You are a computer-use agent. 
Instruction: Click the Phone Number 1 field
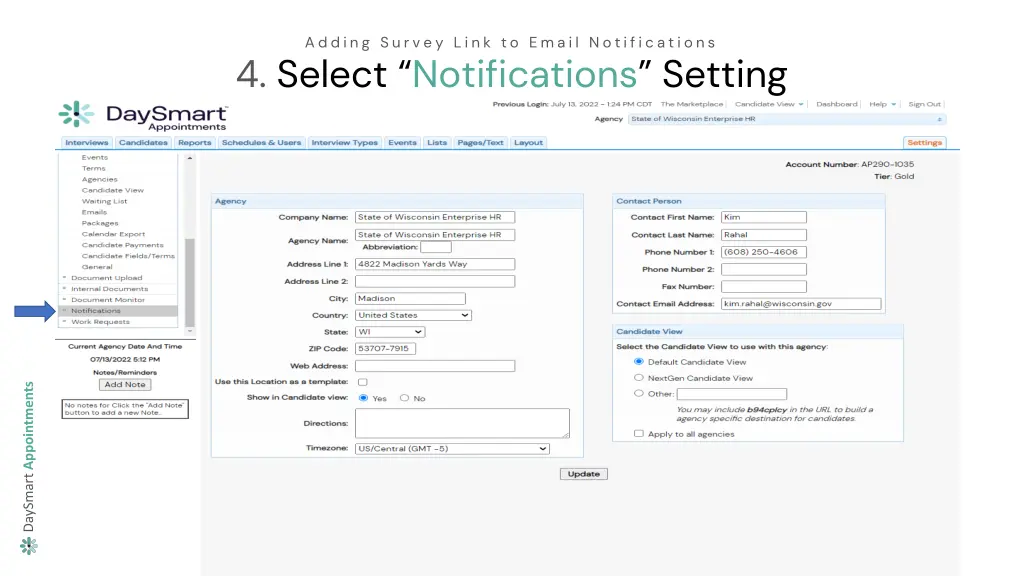(763, 252)
